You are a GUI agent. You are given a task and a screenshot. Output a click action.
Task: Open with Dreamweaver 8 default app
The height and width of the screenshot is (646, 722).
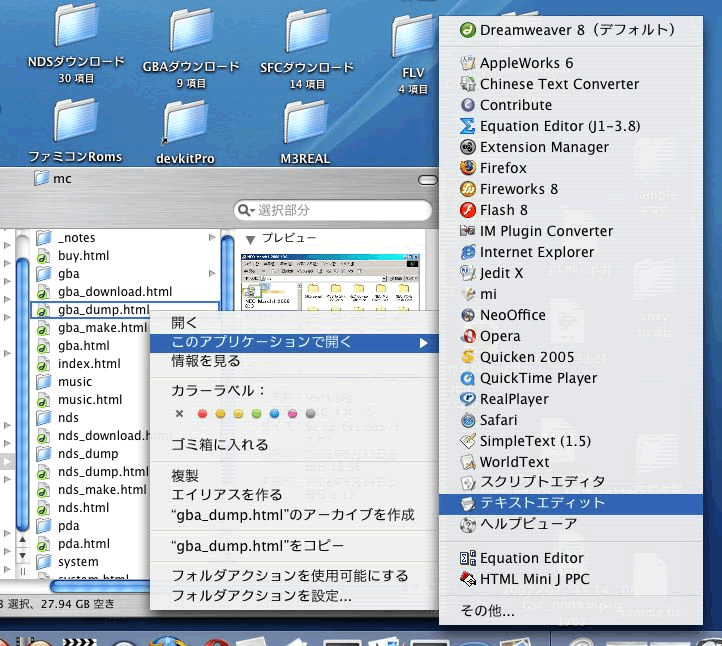571,30
